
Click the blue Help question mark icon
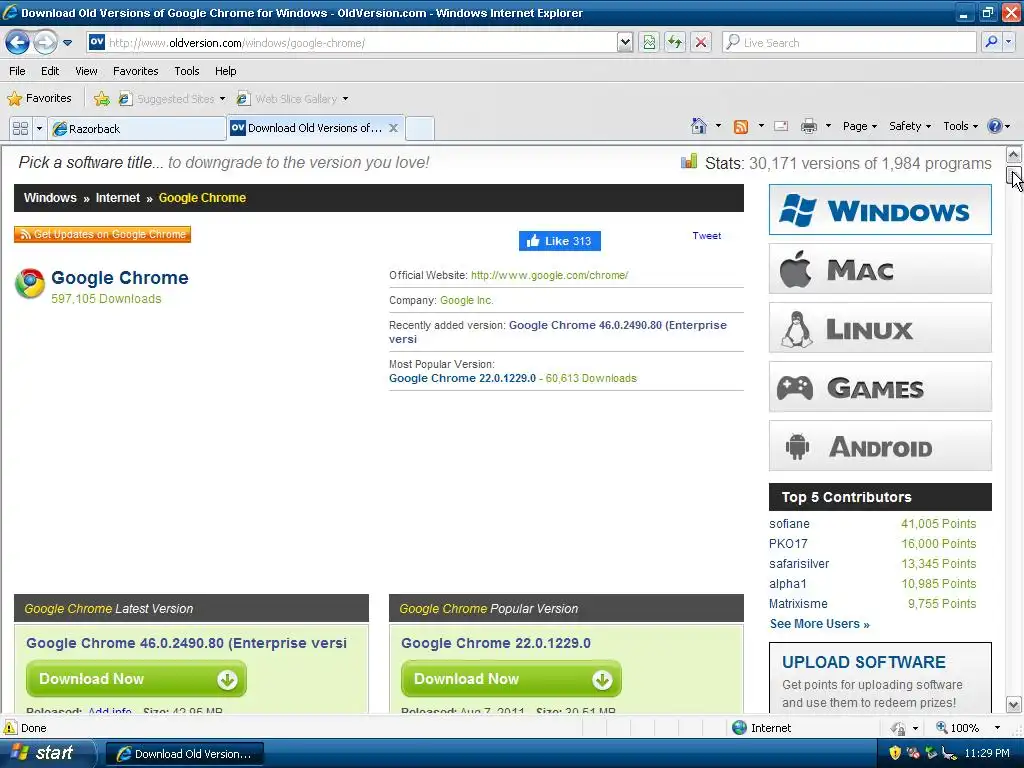tap(995, 126)
